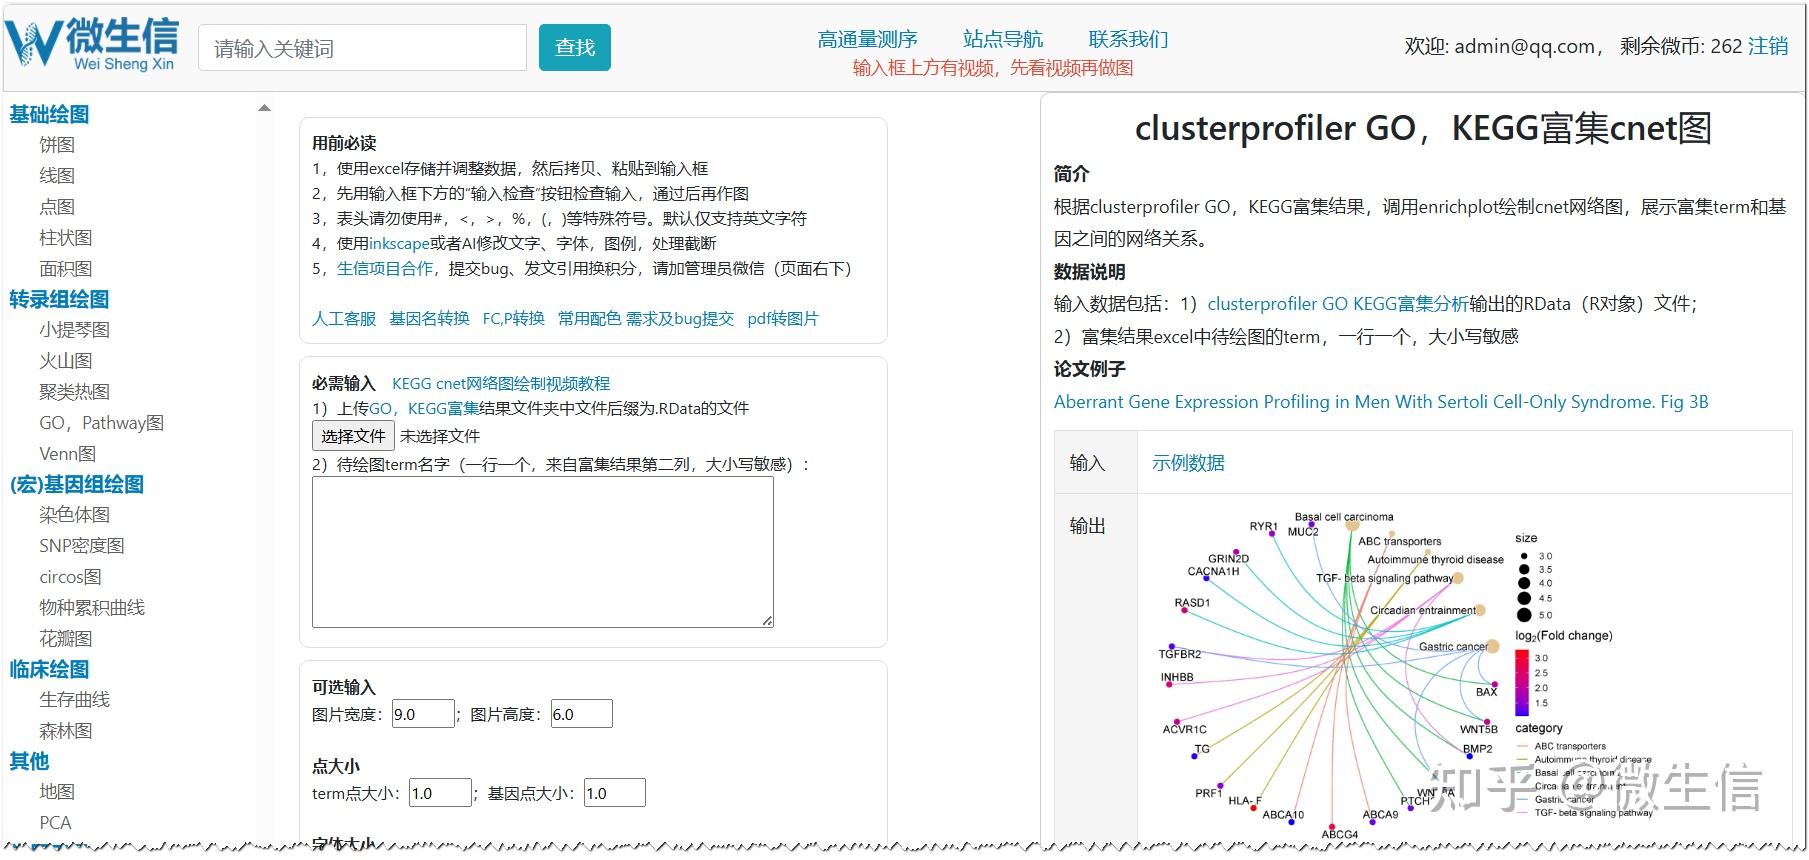This screenshot has height=860, width=1809.
Task: Click the 转录组绘图 category heading
Action: pyautogui.click(x=59, y=299)
